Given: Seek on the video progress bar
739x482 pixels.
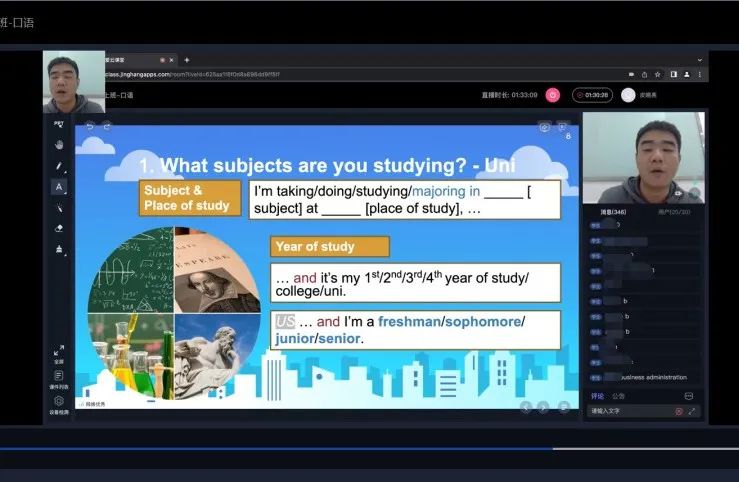Looking at the screenshot, I should tap(369, 449).
